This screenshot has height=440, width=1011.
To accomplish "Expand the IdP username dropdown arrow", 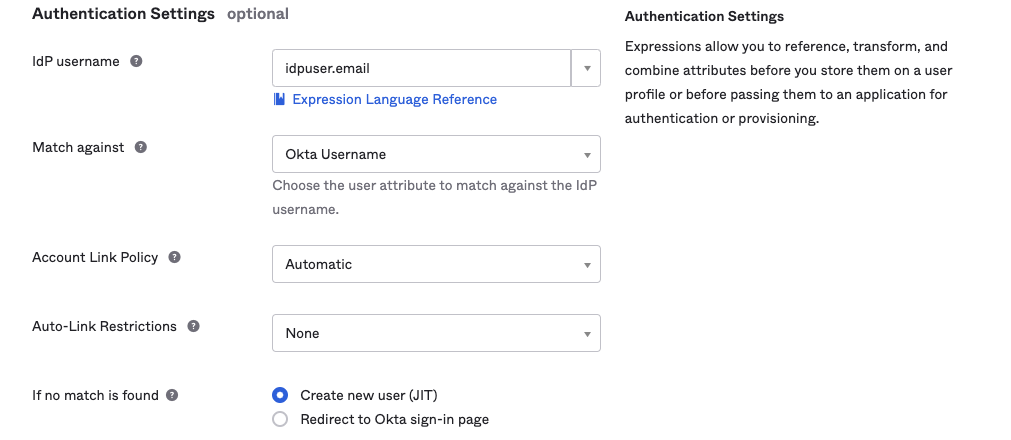I will (586, 69).
